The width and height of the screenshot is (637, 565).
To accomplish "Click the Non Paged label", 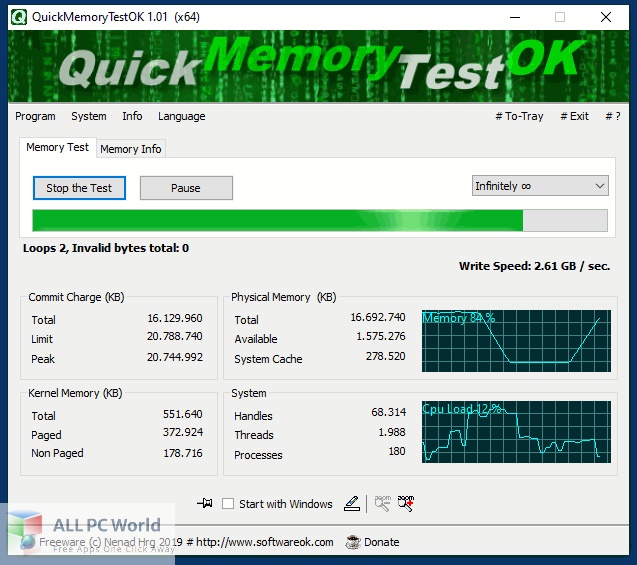I will (x=57, y=453).
